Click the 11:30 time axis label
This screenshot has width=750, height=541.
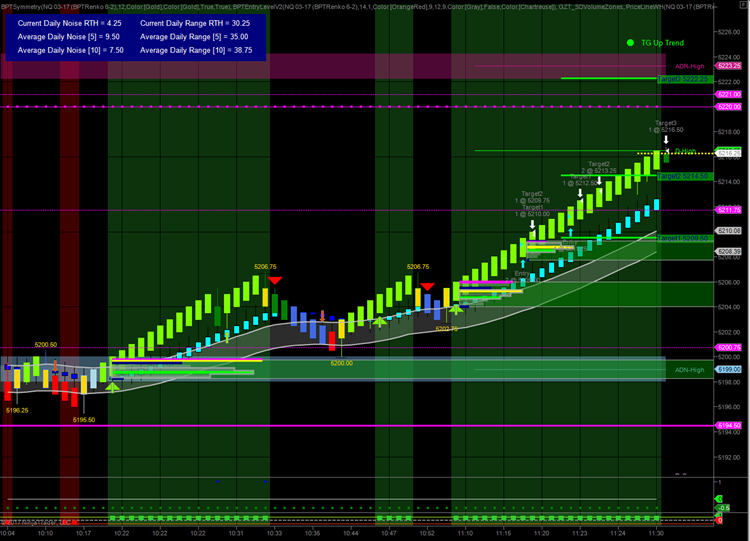coord(656,533)
